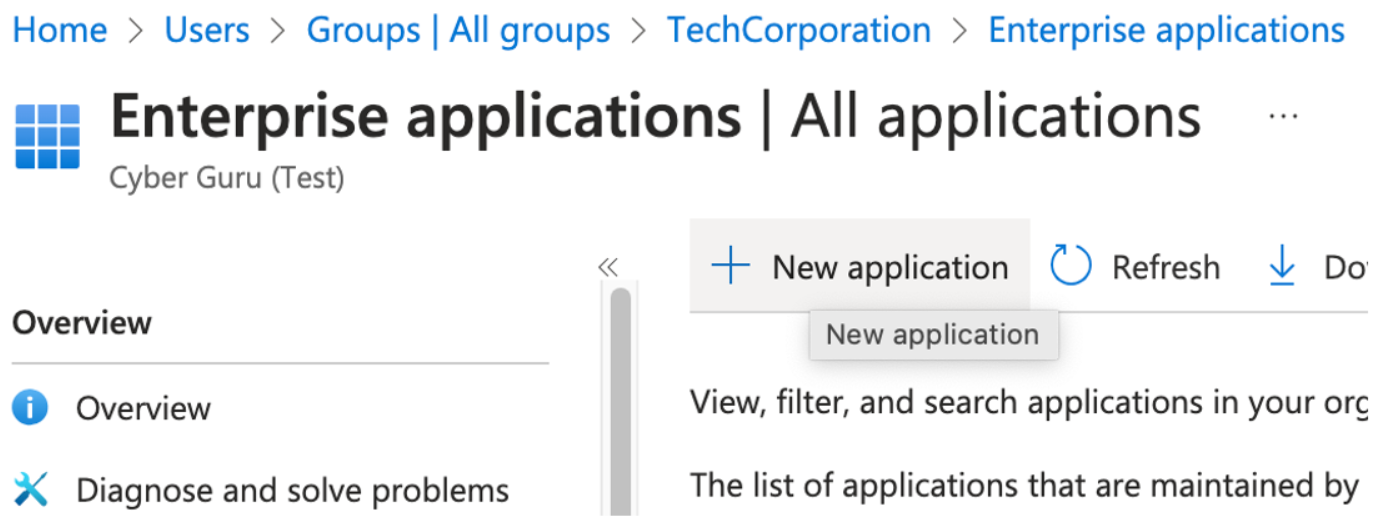Refresh the applications list
The image size is (1388, 525).
[x=1135, y=267]
